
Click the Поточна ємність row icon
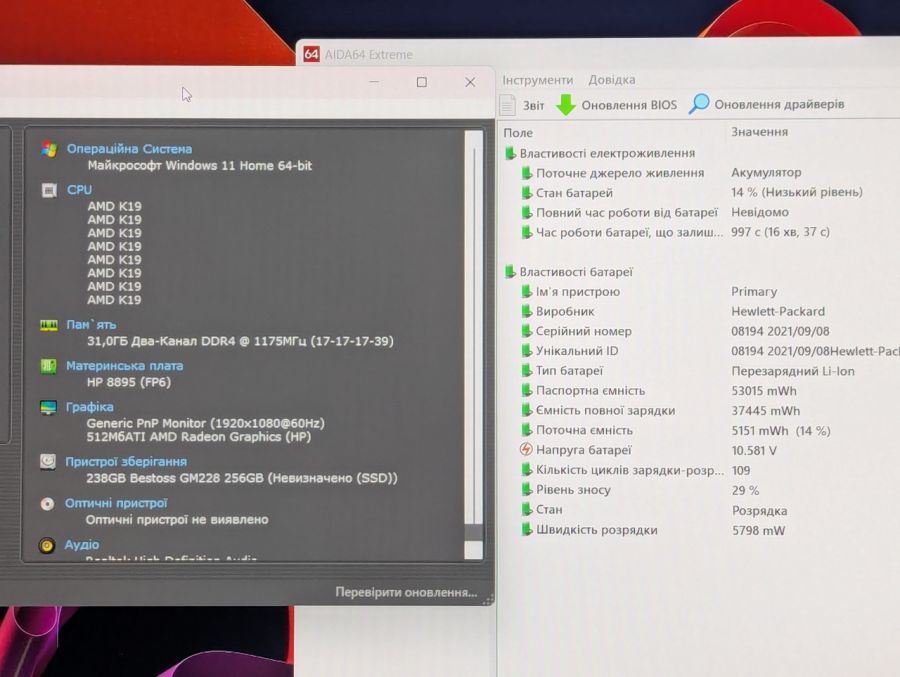pos(526,430)
